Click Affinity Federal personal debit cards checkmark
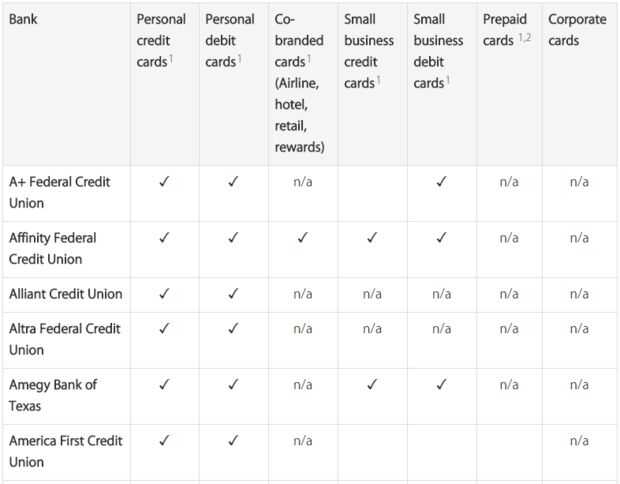Screen dimensions: 620x484 point(233,238)
